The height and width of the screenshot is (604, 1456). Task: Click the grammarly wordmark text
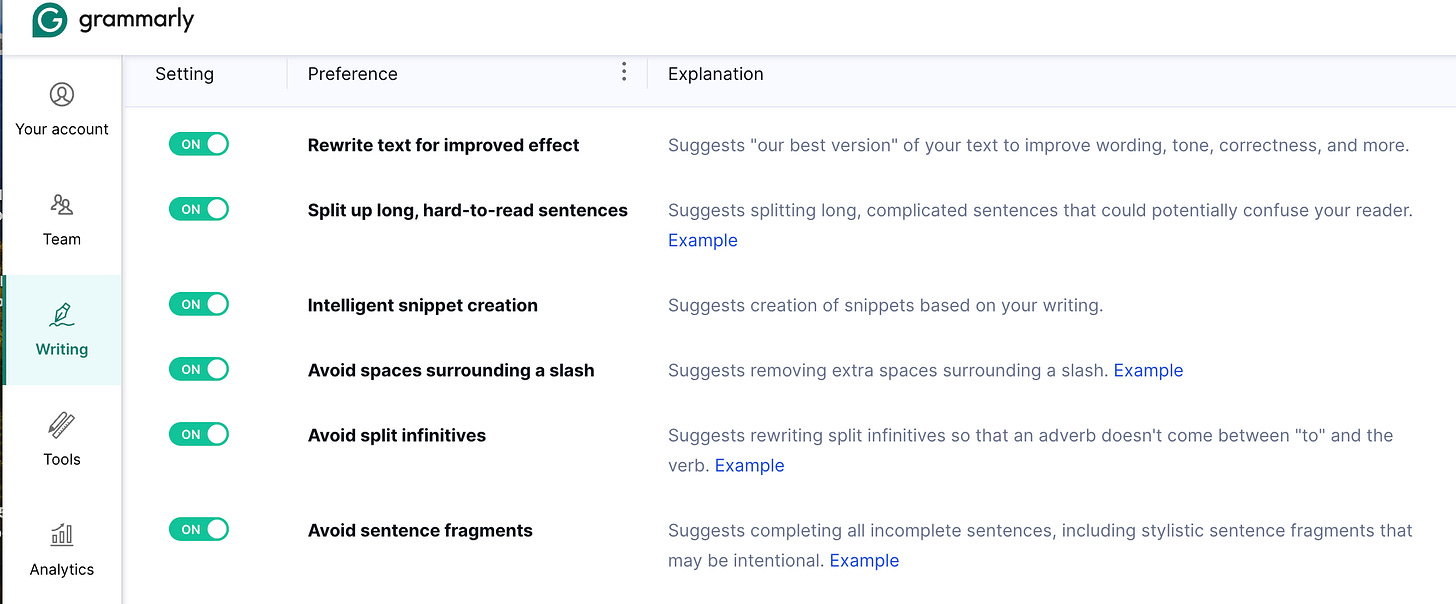click(136, 19)
